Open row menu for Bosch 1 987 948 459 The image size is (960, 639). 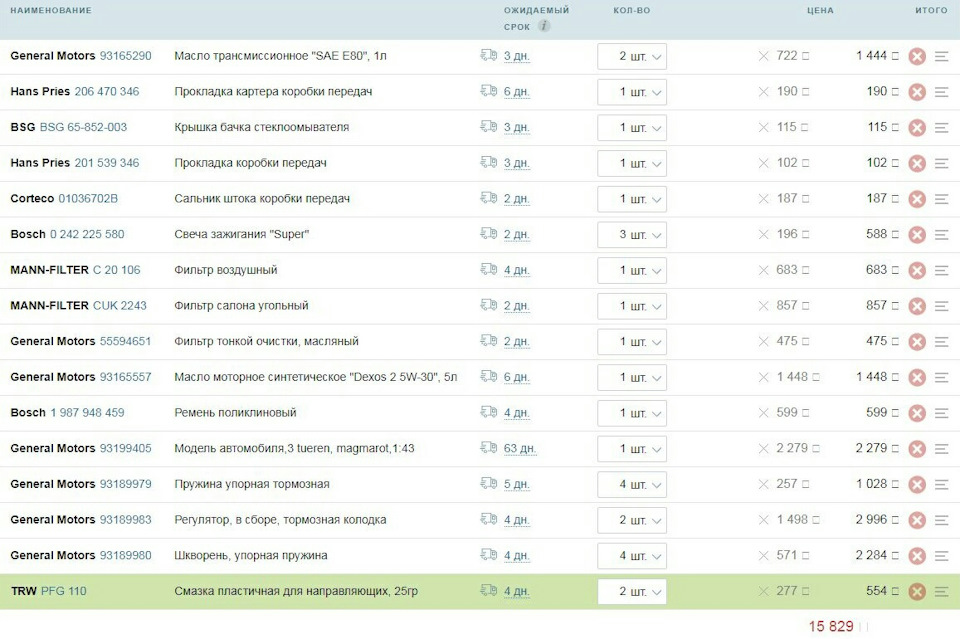pyautogui.click(x=942, y=413)
